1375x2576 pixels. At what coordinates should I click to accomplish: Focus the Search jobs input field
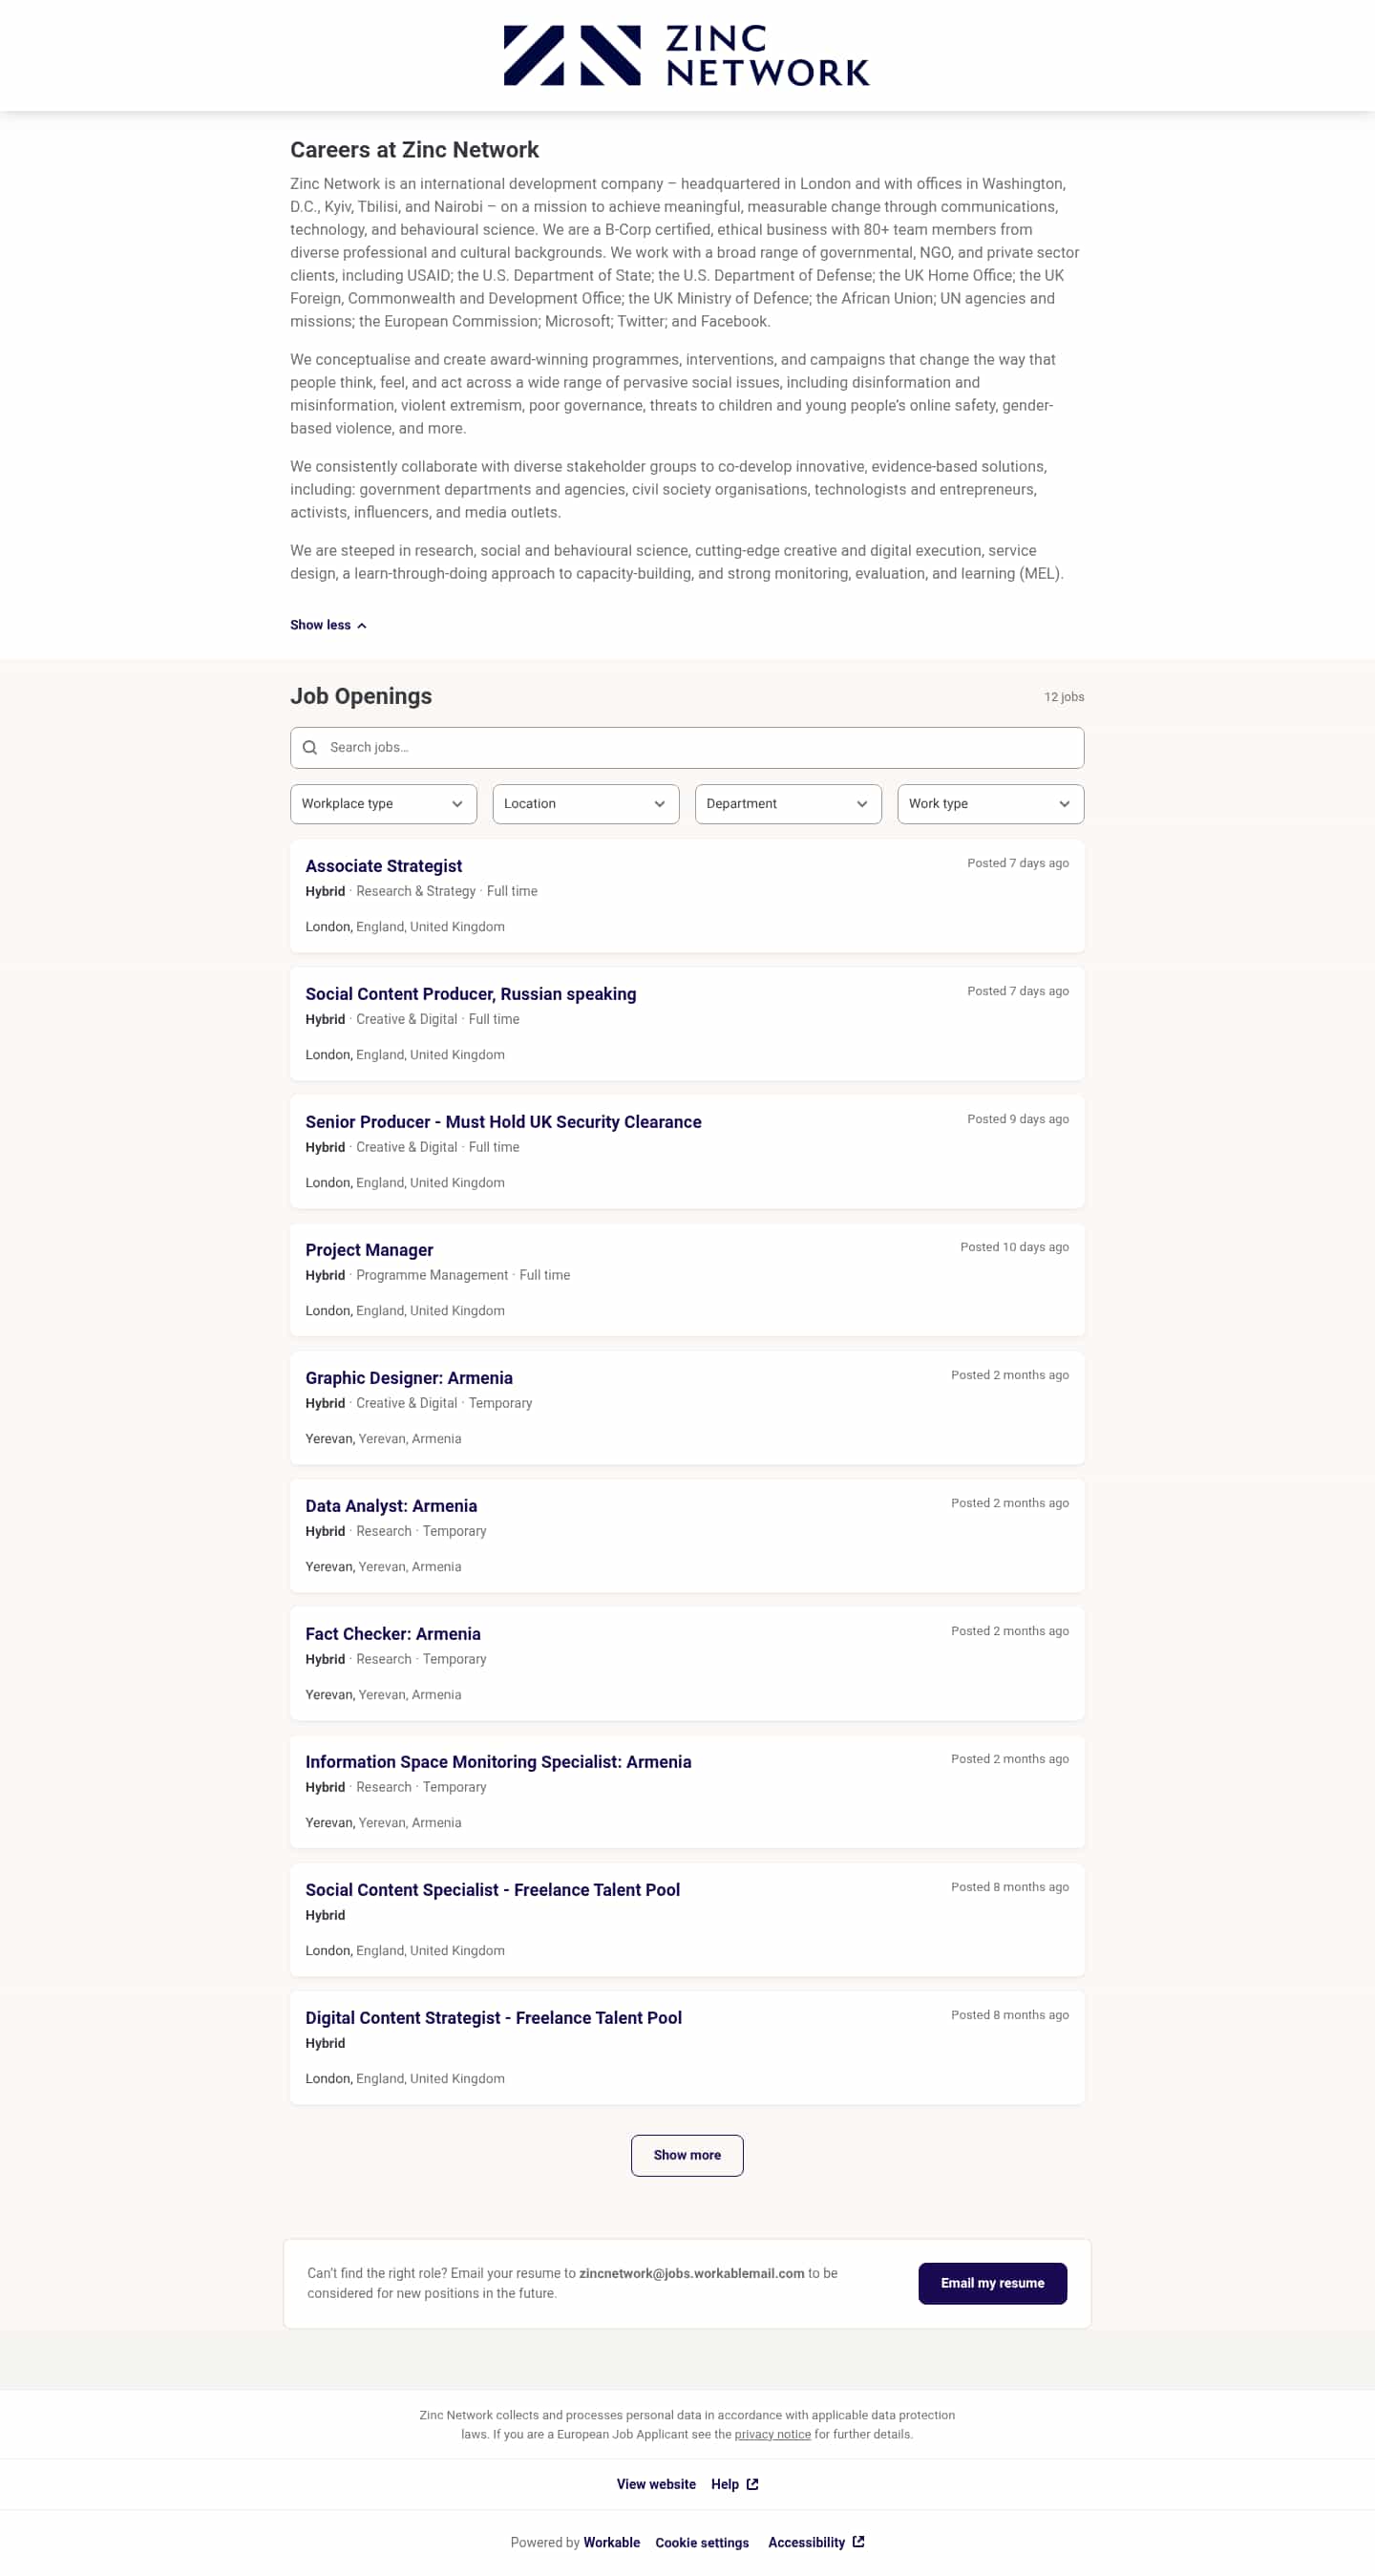tap(687, 748)
